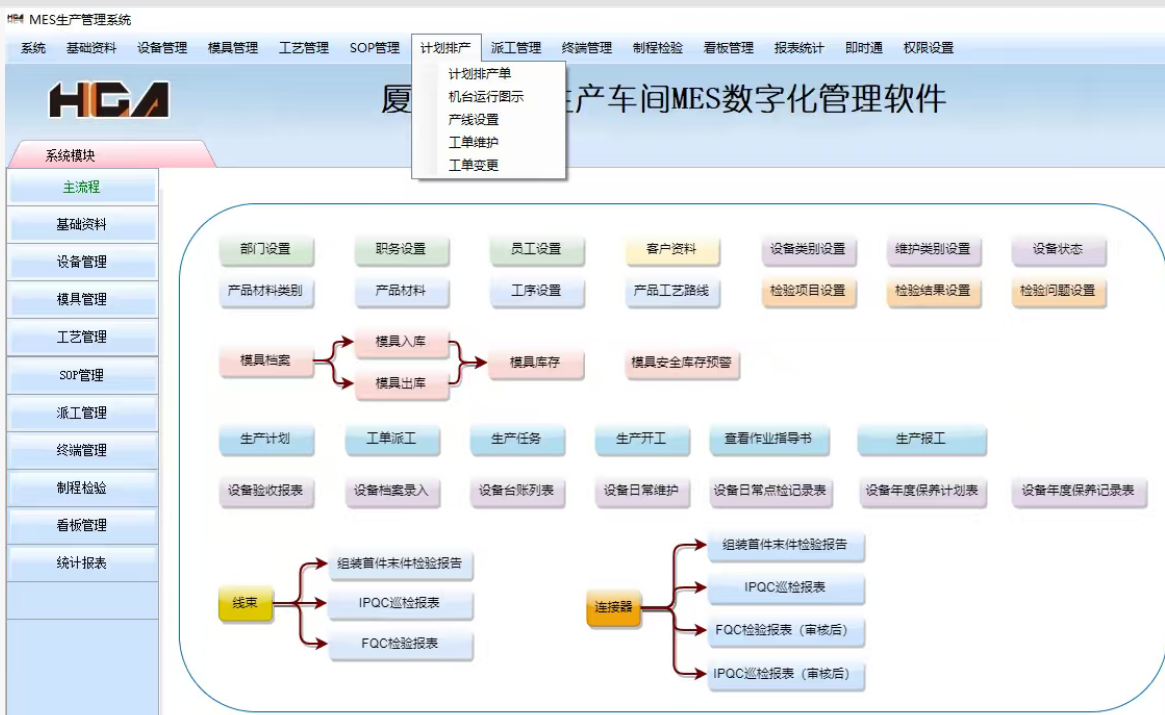1165x715 pixels.
Task: Click the 模具库存 node
Action: point(535,362)
